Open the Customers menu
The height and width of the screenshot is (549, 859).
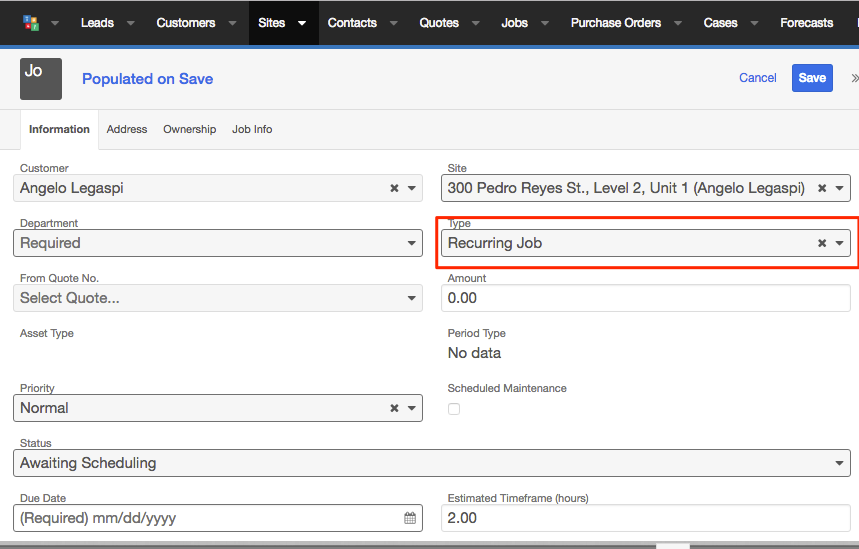point(186,22)
